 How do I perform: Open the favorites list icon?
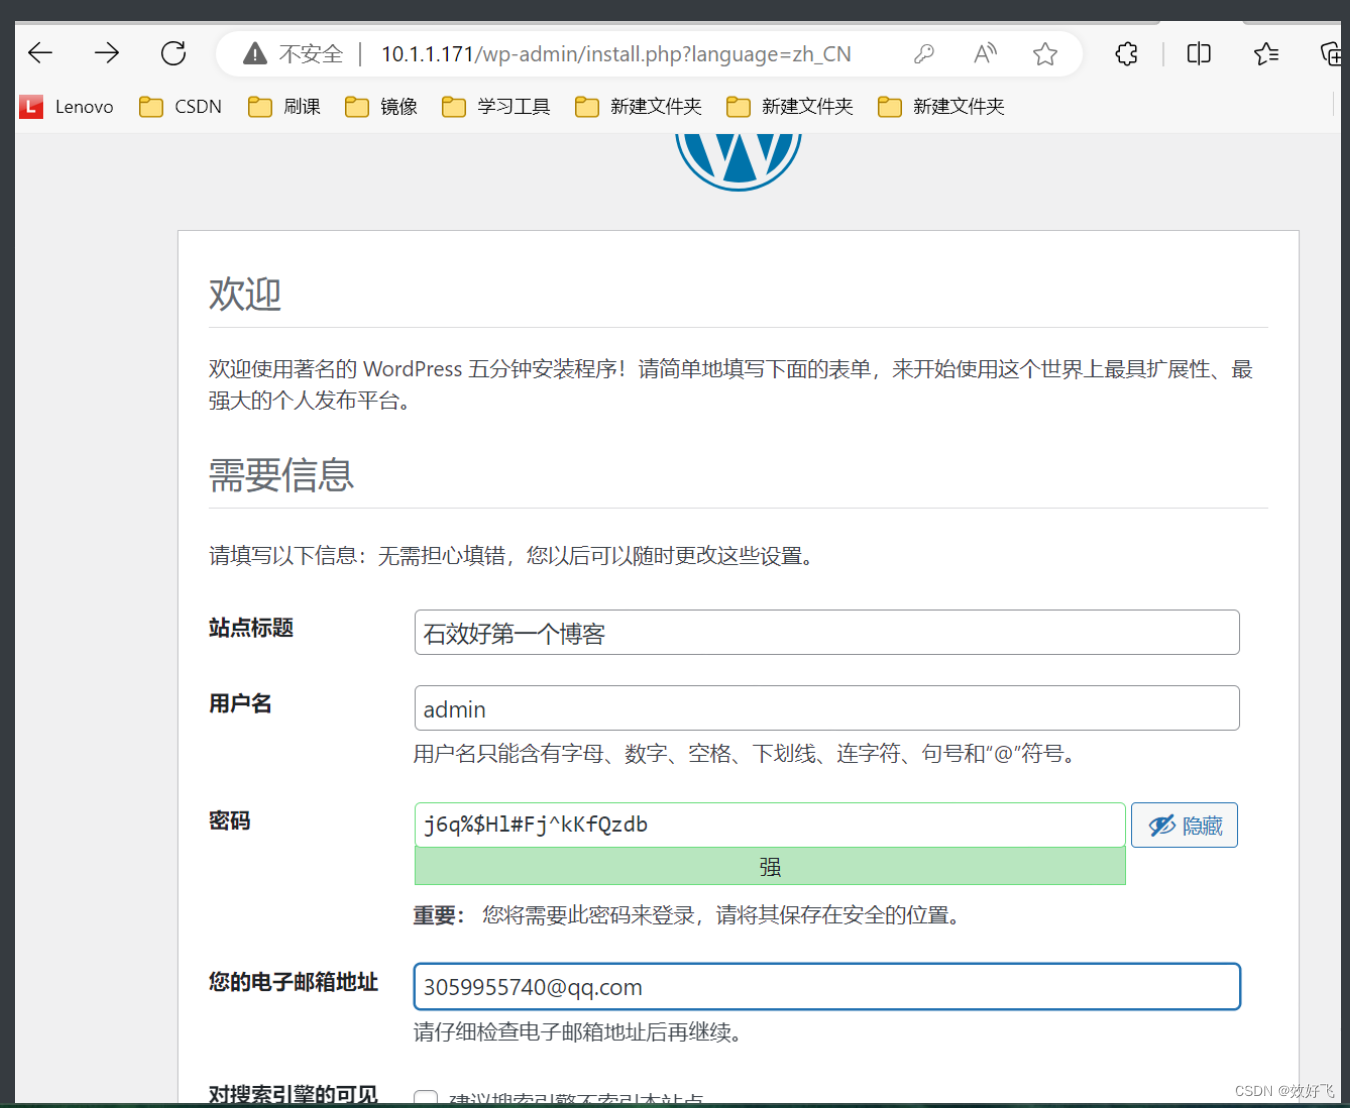[x=1266, y=54]
